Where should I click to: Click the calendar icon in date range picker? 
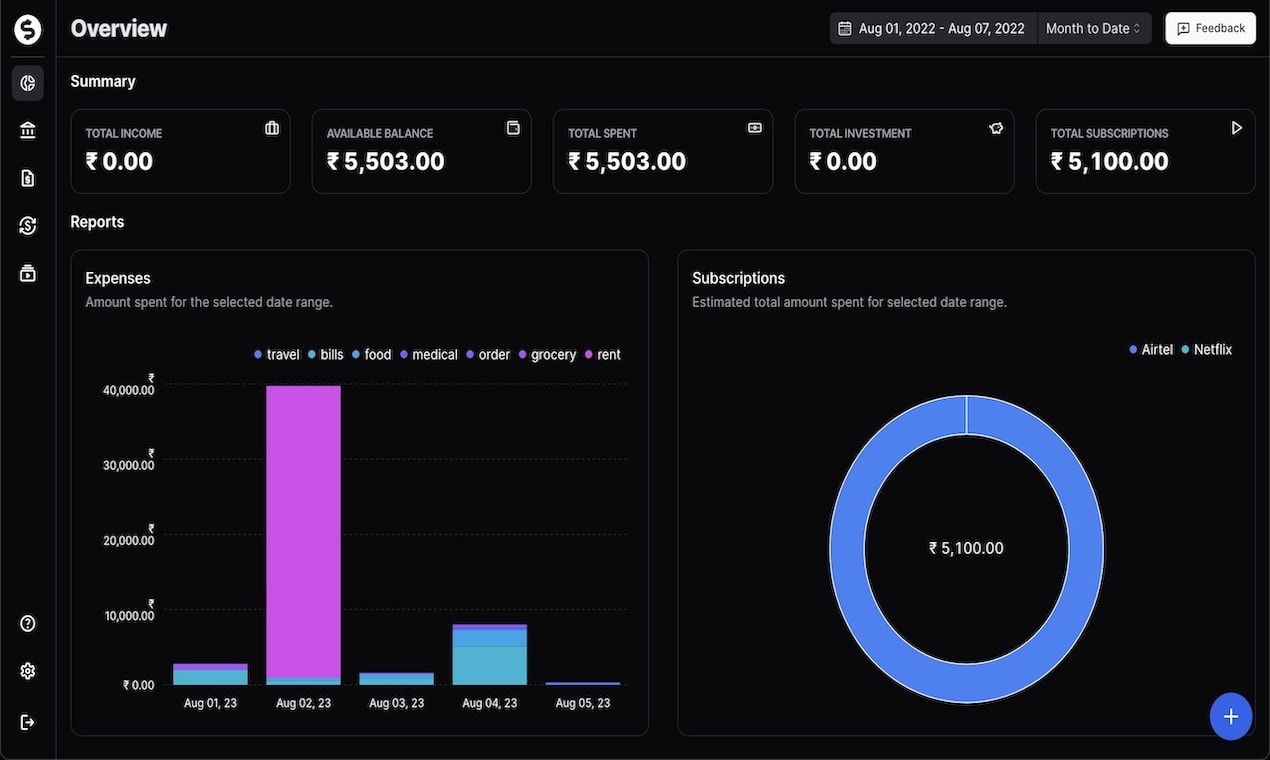845,29
